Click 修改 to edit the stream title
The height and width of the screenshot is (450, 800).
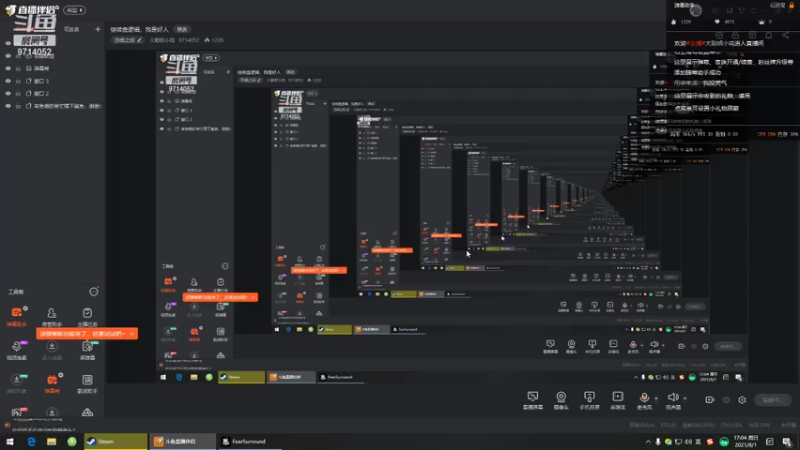[x=182, y=29]
